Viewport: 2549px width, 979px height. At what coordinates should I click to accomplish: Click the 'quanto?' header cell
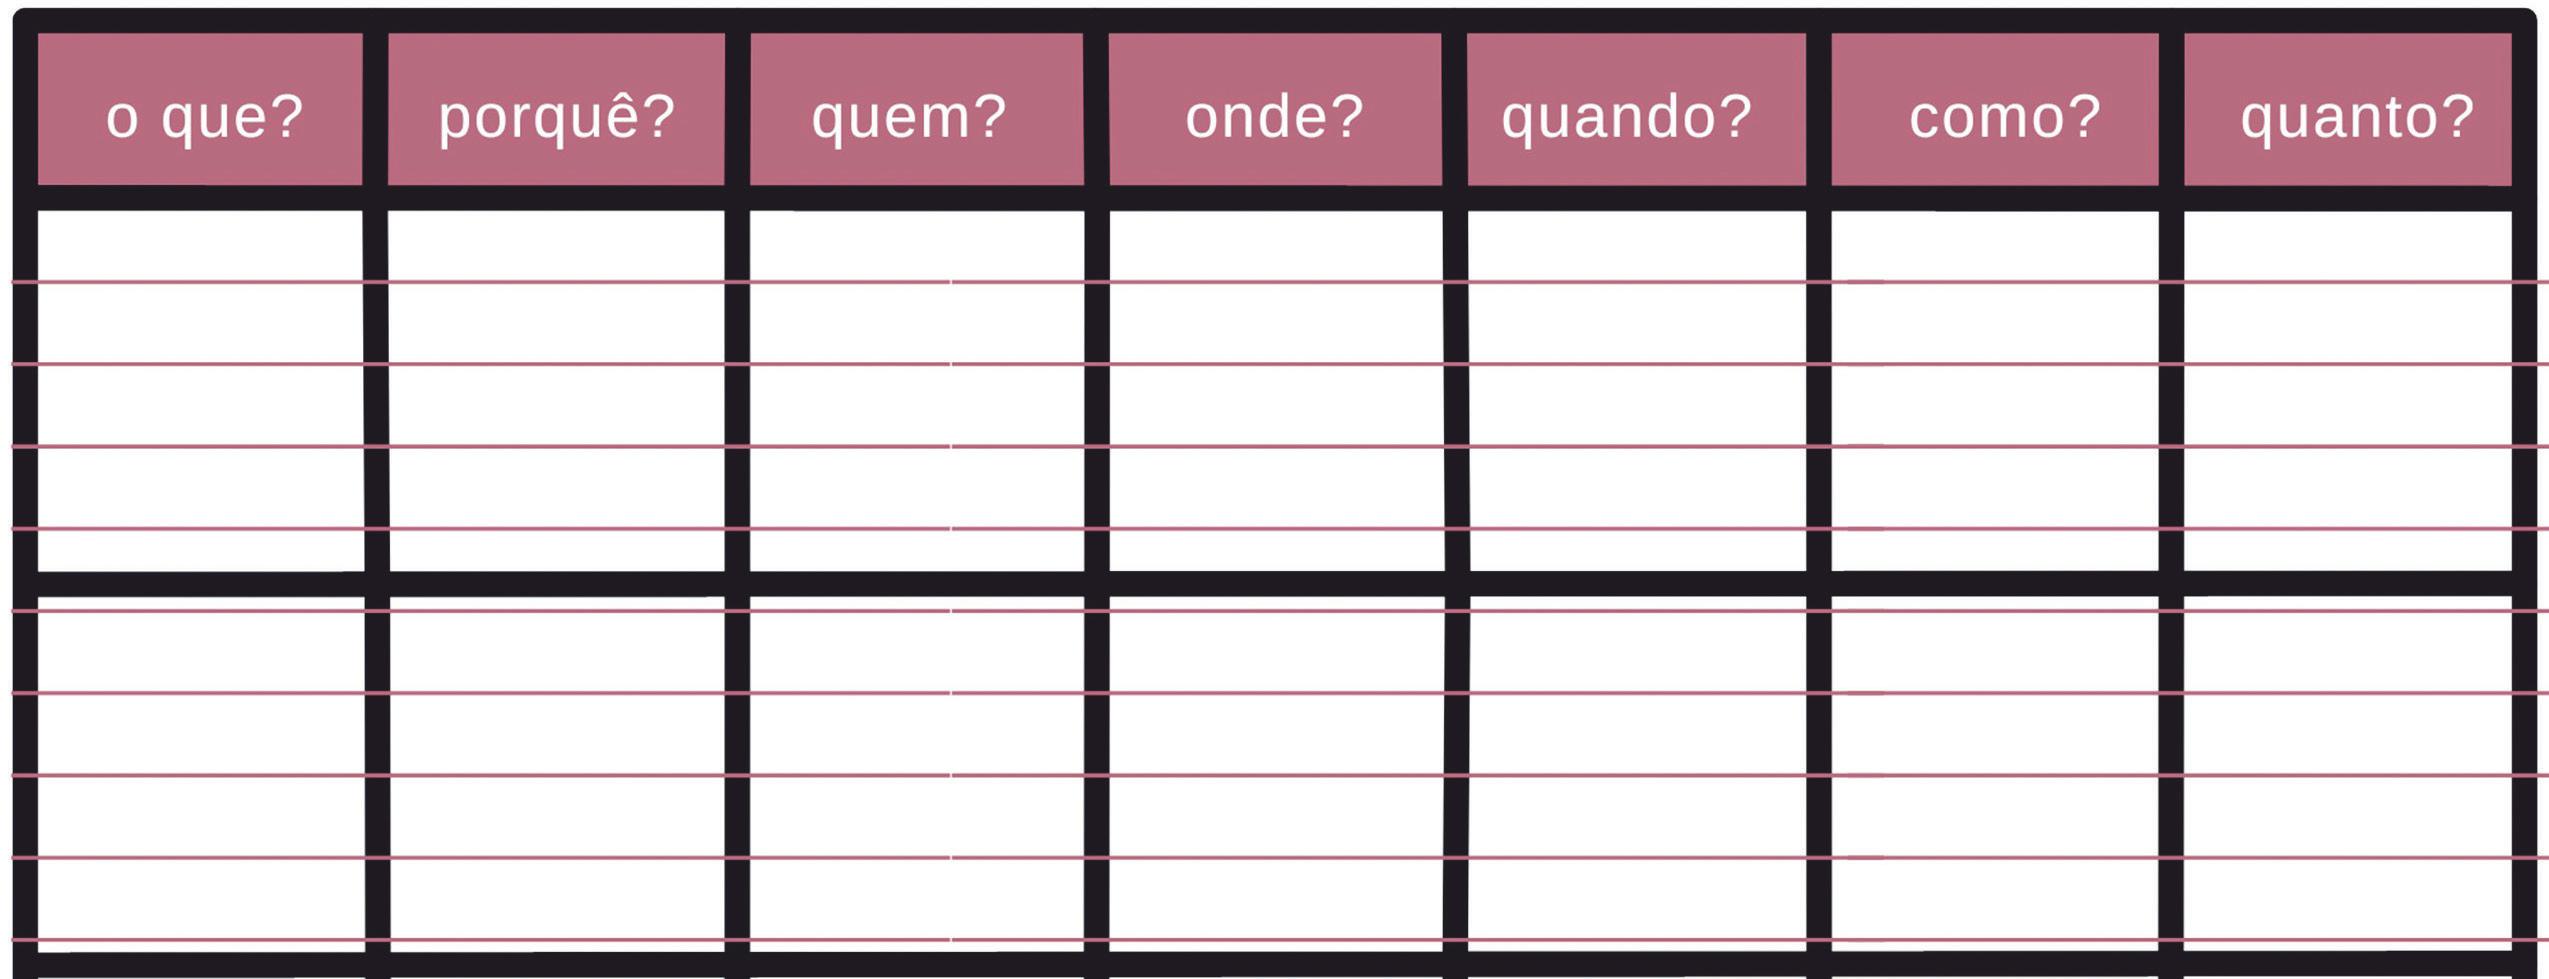(2348, 109)
